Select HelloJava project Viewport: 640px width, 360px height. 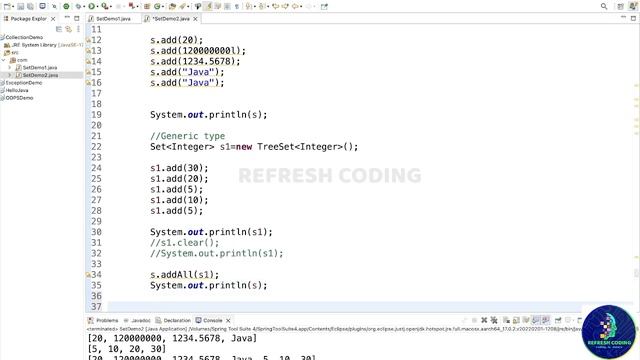tap(17, 90)
